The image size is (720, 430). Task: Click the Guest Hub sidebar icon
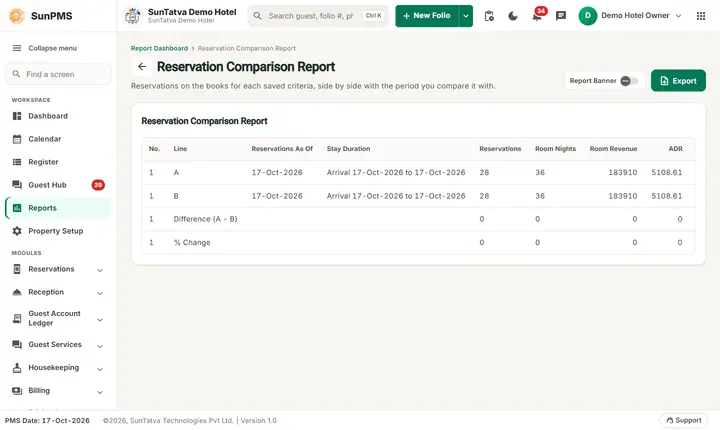(17, 185)
